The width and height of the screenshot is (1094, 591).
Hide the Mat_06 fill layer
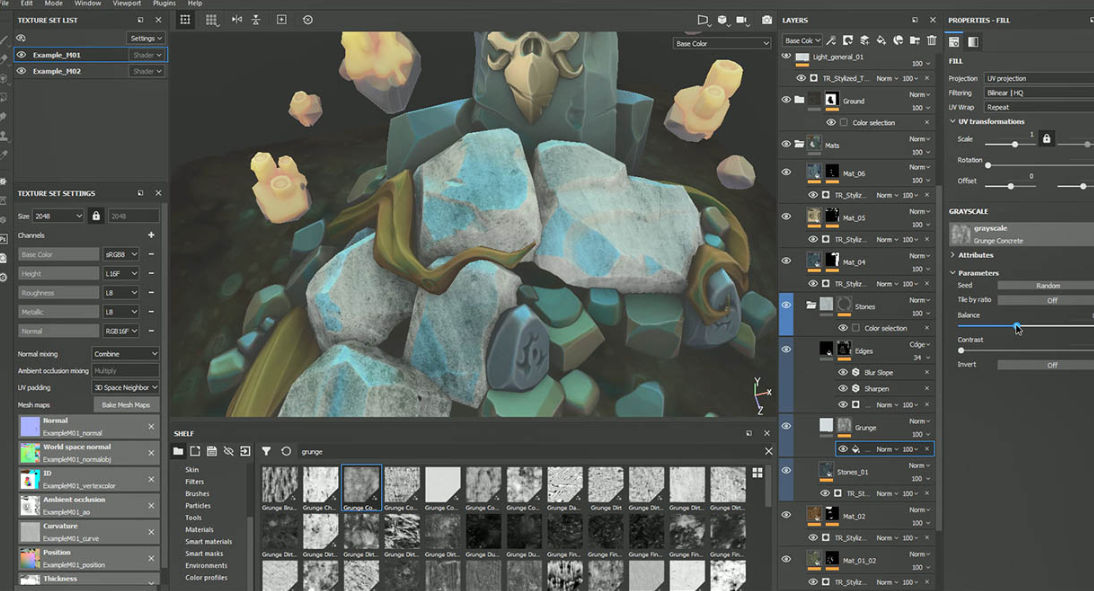786,171
